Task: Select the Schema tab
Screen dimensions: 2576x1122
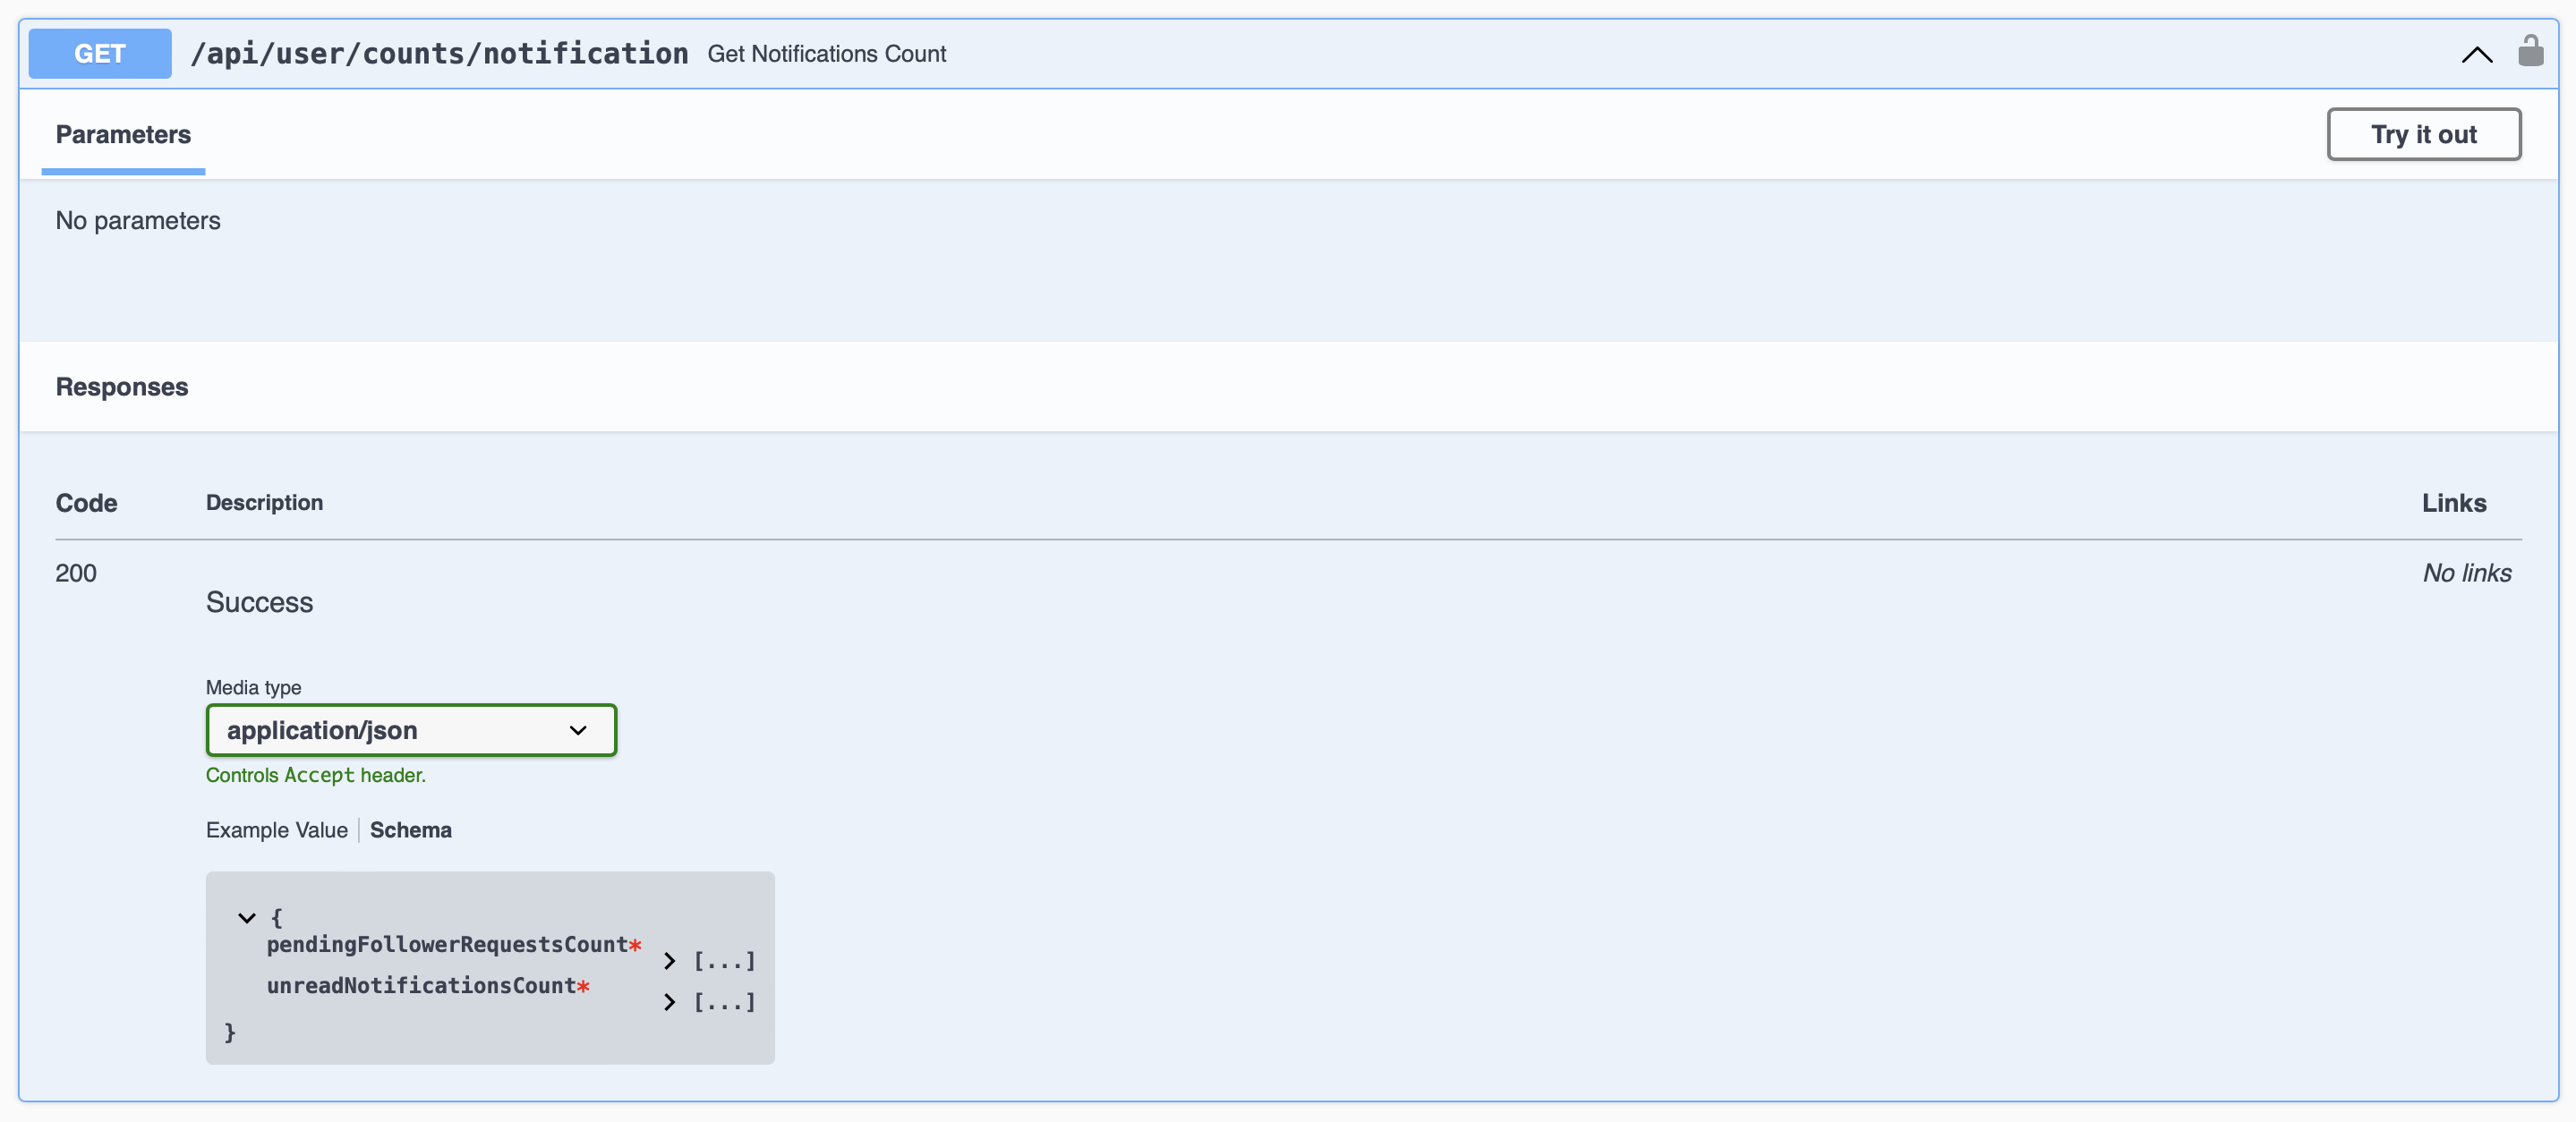Action: (410, 830)
